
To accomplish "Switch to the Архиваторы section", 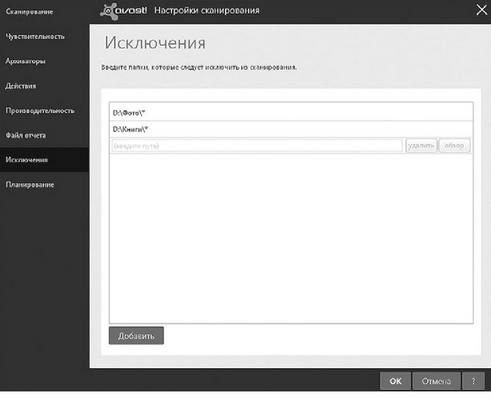I will (x=25, y=61).
